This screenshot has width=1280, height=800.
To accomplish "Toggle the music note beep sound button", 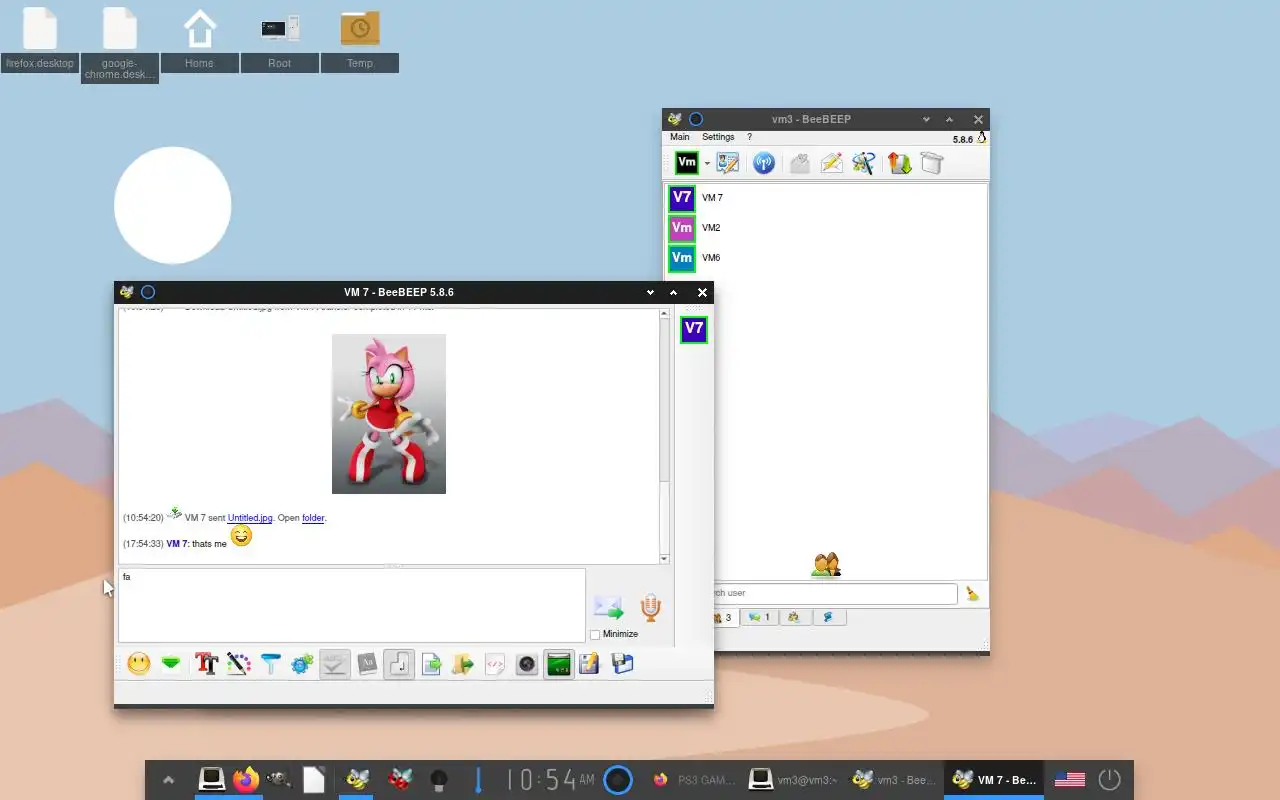I will pos(399,664).
